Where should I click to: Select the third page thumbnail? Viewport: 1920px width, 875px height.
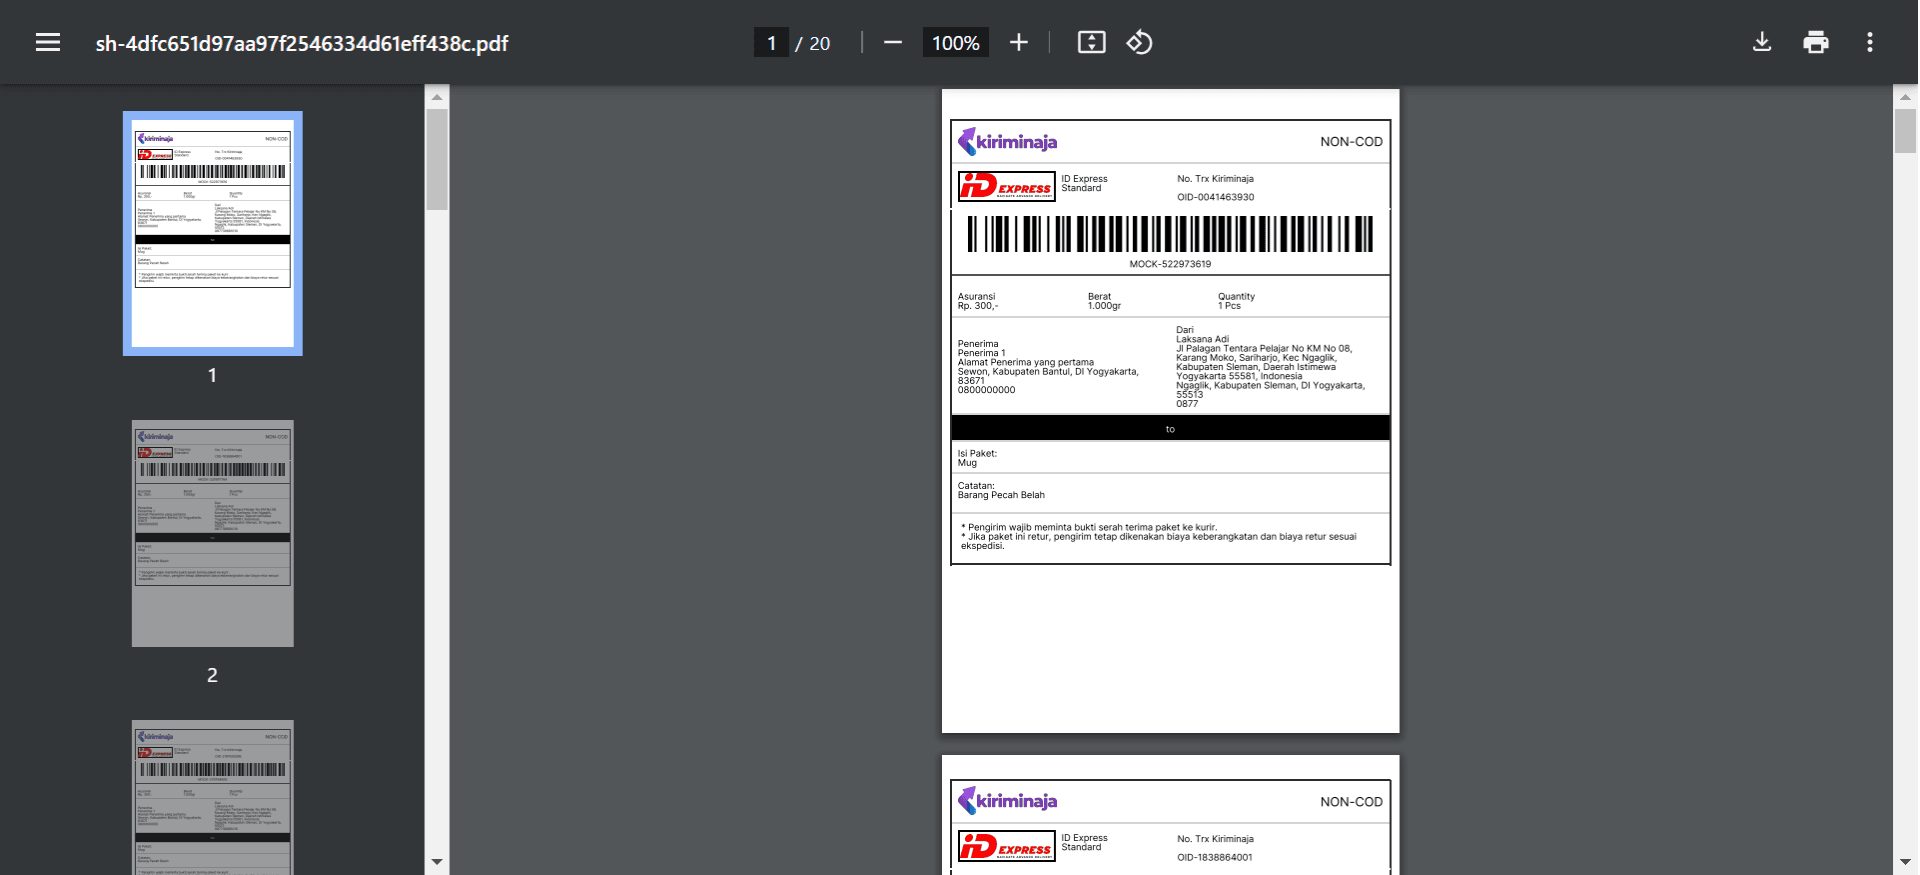coord(213,797)
